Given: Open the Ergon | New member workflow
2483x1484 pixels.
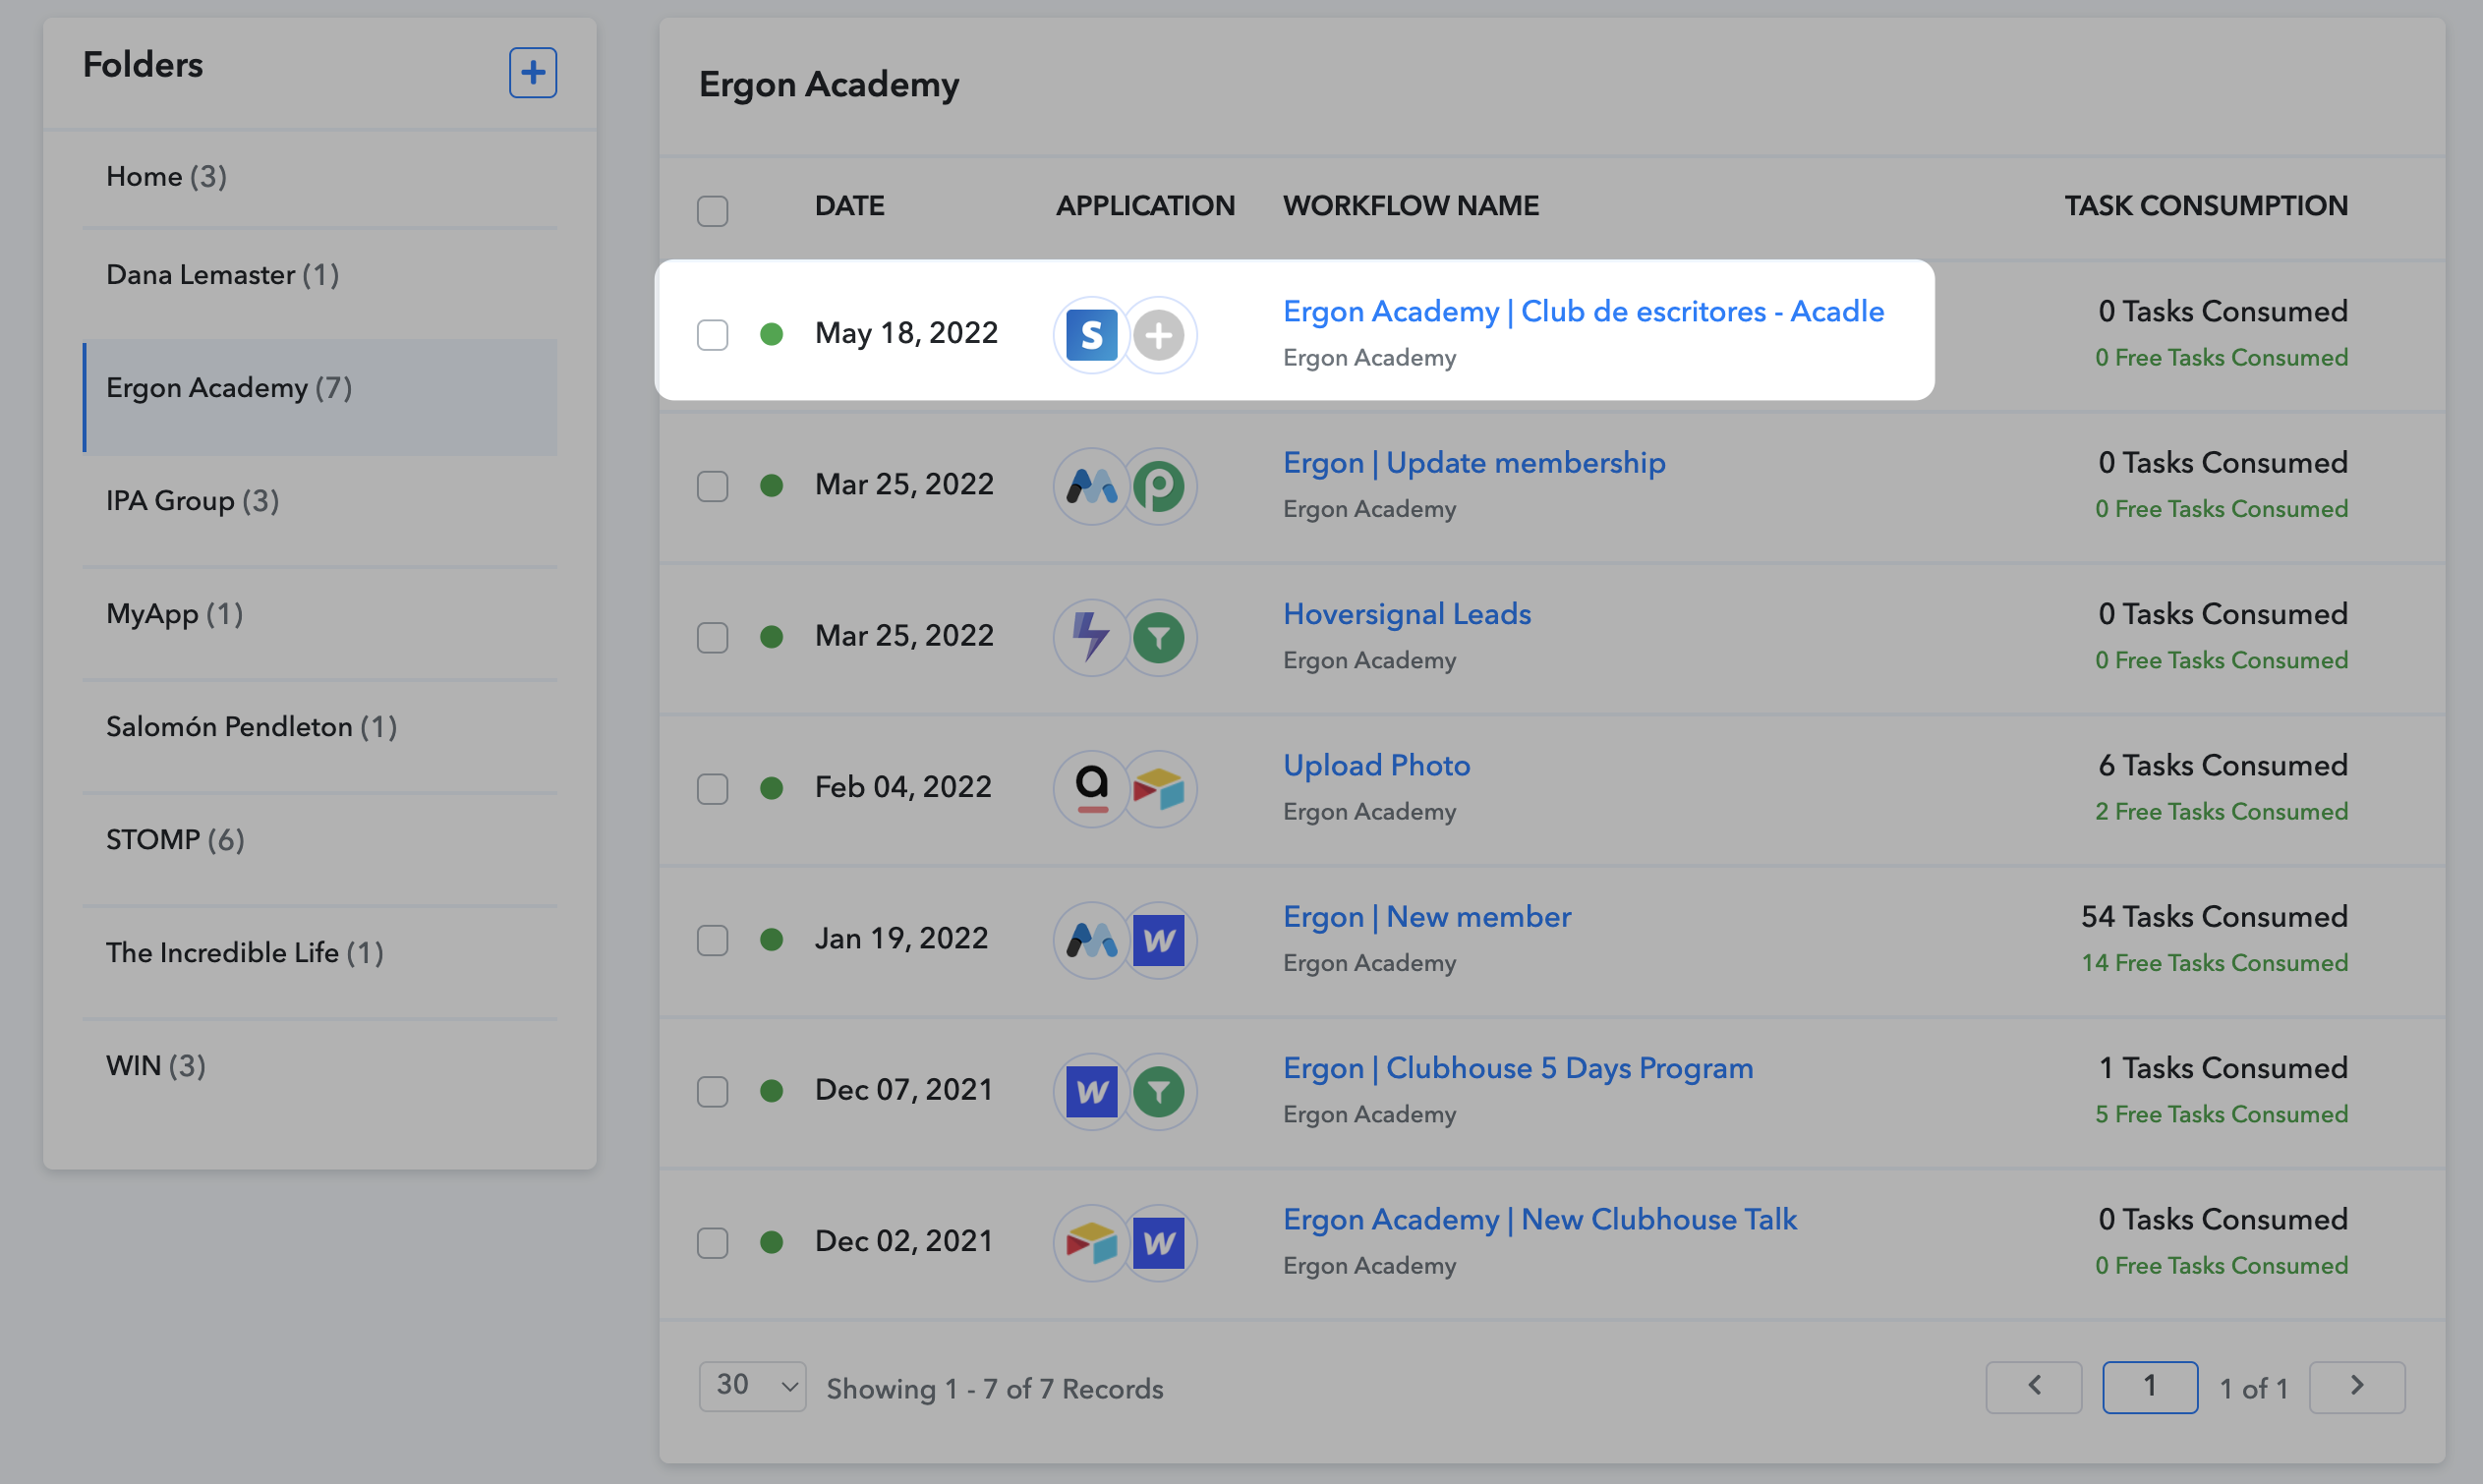Looking at the screenshot, I should coord(1427,917).
